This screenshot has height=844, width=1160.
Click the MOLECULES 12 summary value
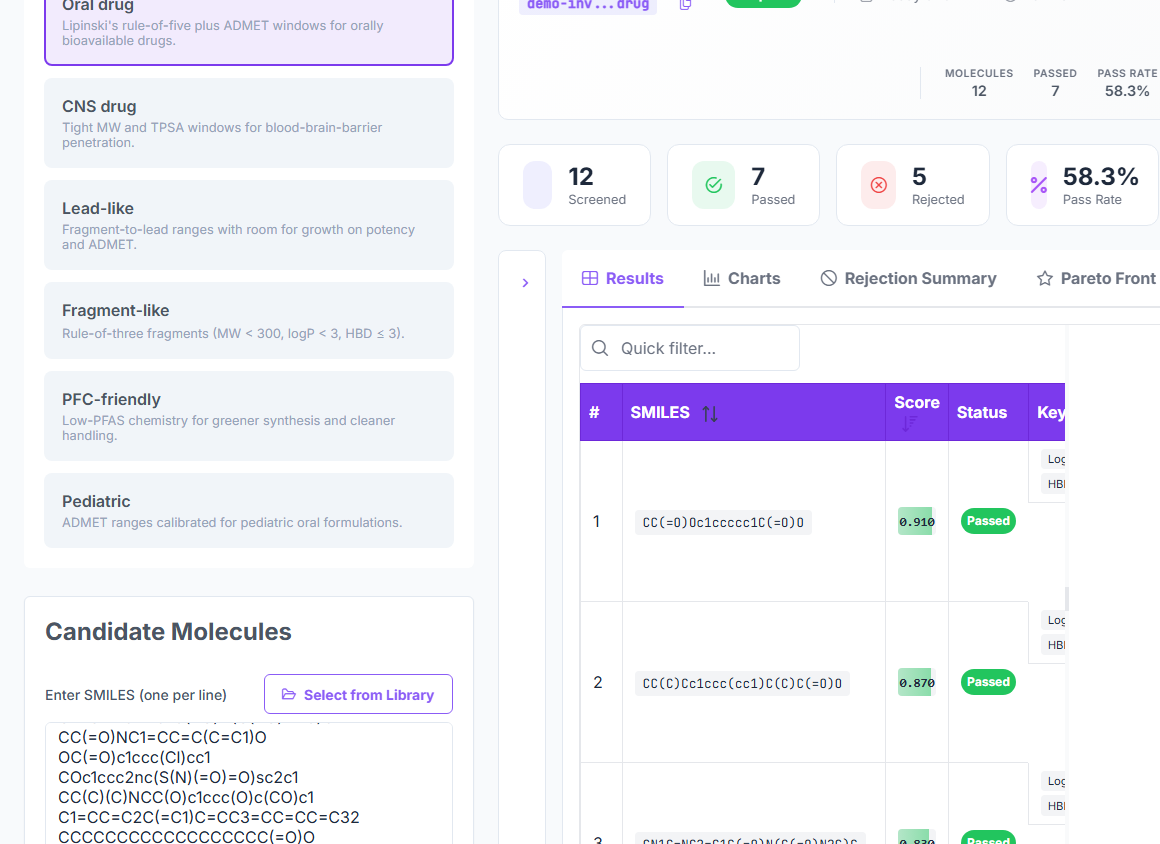click(979, 91)
